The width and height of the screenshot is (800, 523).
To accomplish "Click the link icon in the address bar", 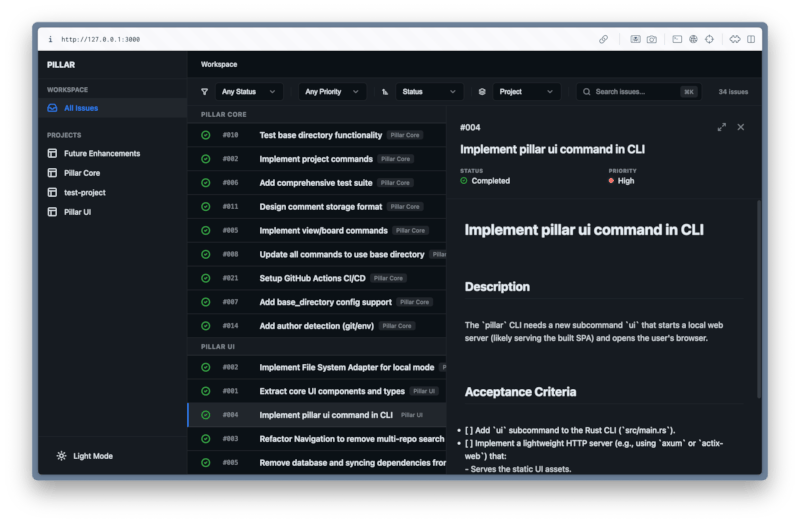I will click(x=604, y=39).
